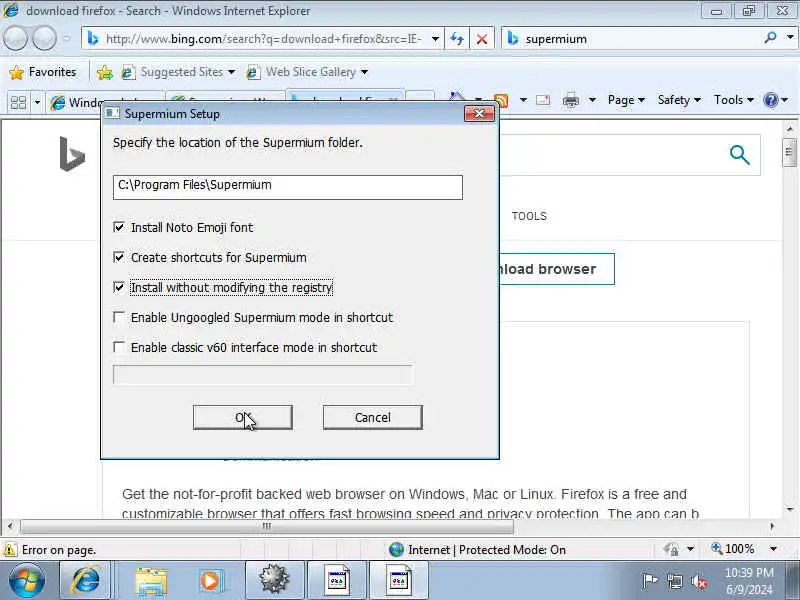Click the red Stop loading icon

[481, 39]
